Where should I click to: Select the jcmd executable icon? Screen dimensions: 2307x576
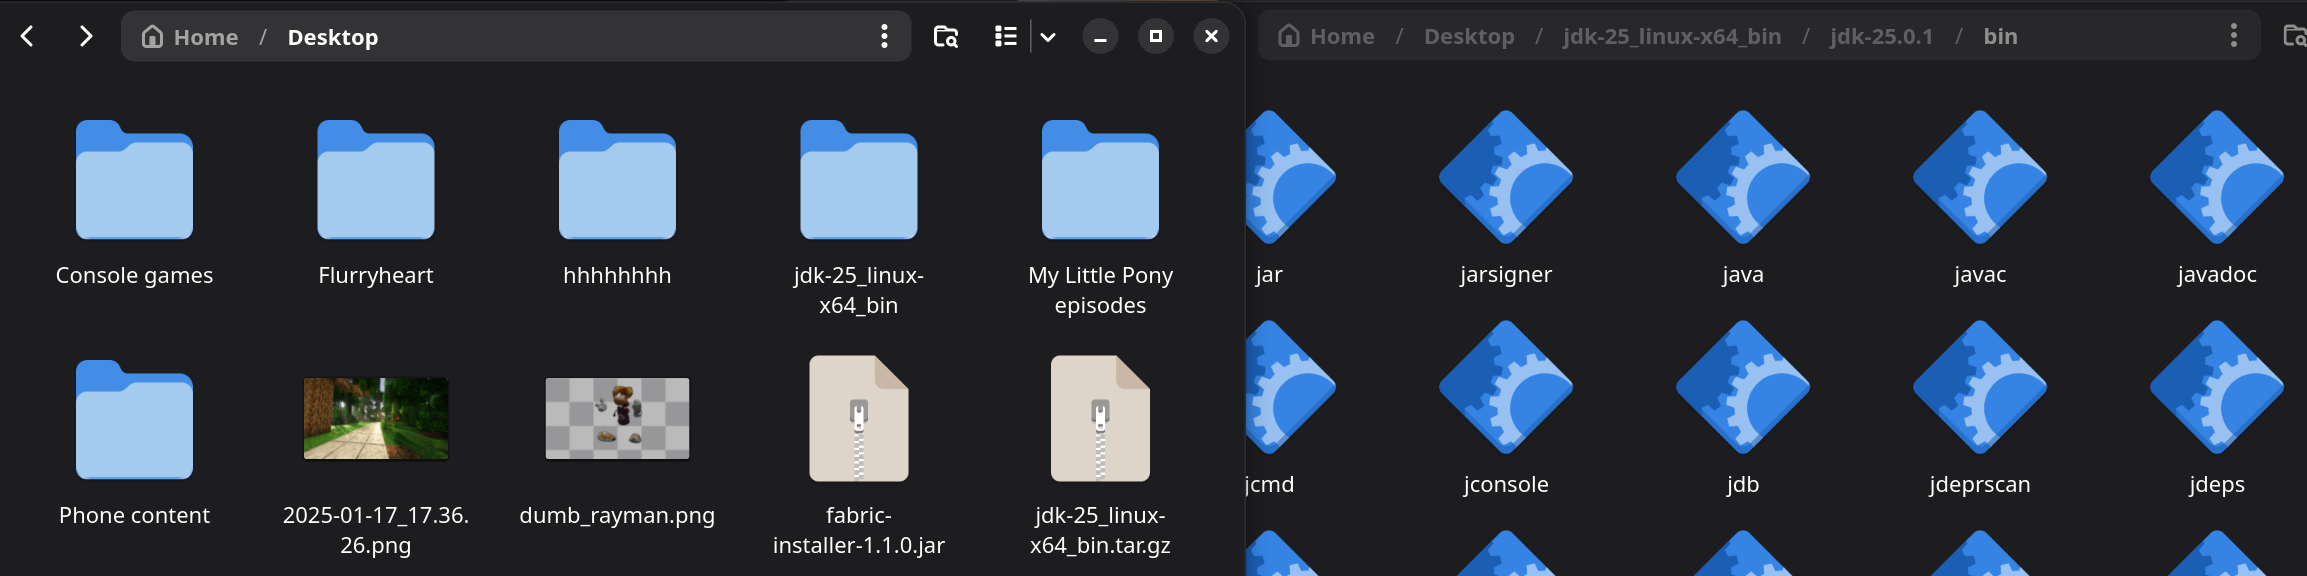coord(1290,387)
